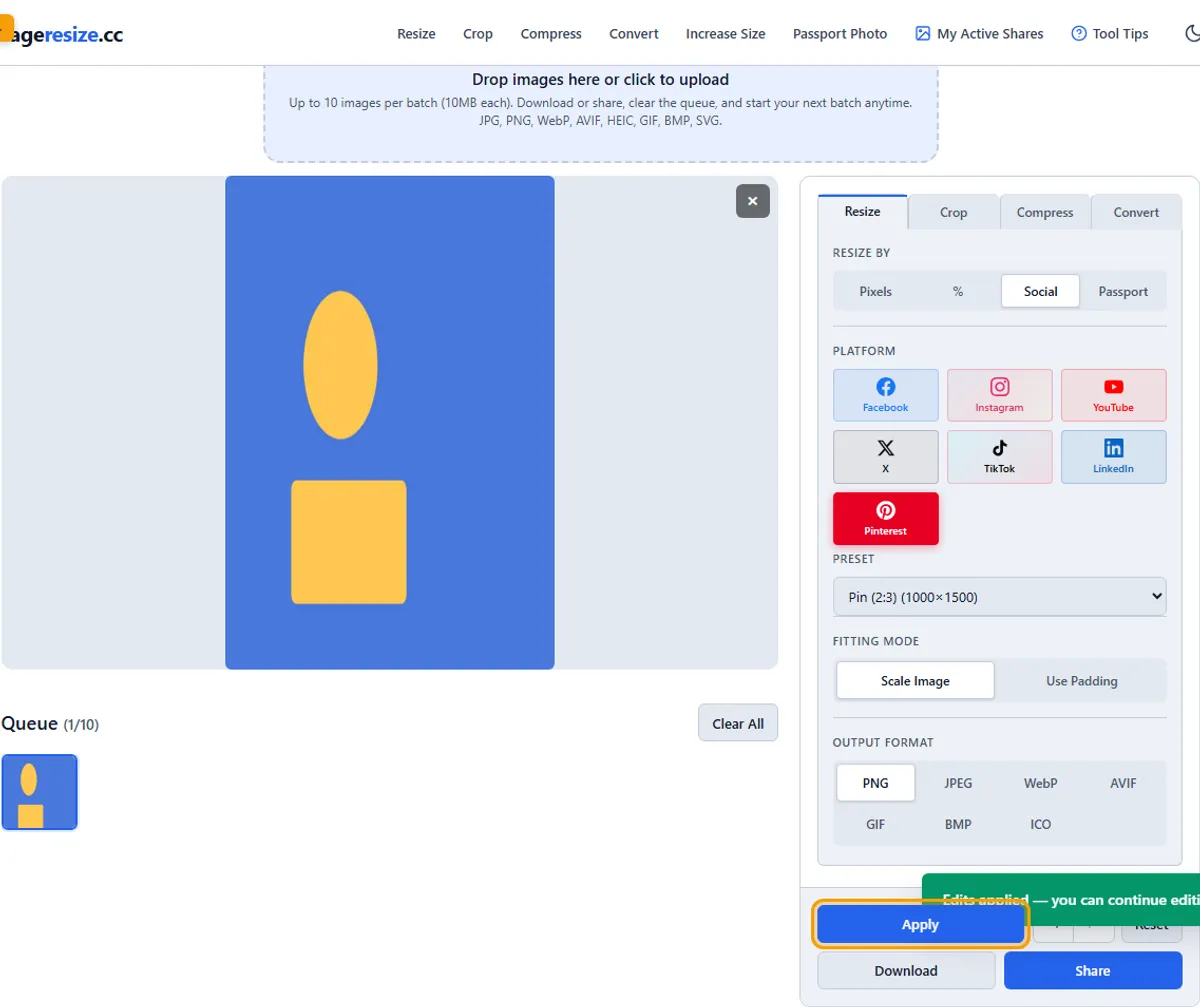Select the Facebook platform

pyautogui.click(x=885, y=395)
